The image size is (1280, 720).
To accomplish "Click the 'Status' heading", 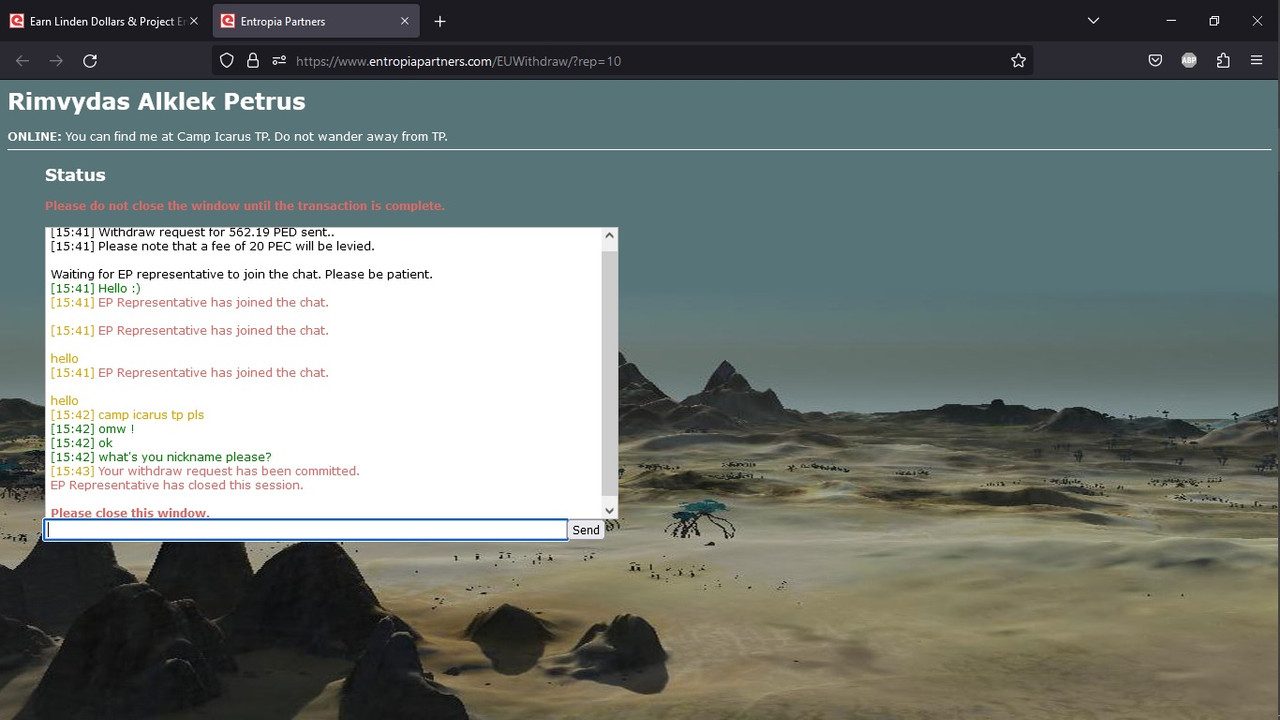I will [75, 175].
